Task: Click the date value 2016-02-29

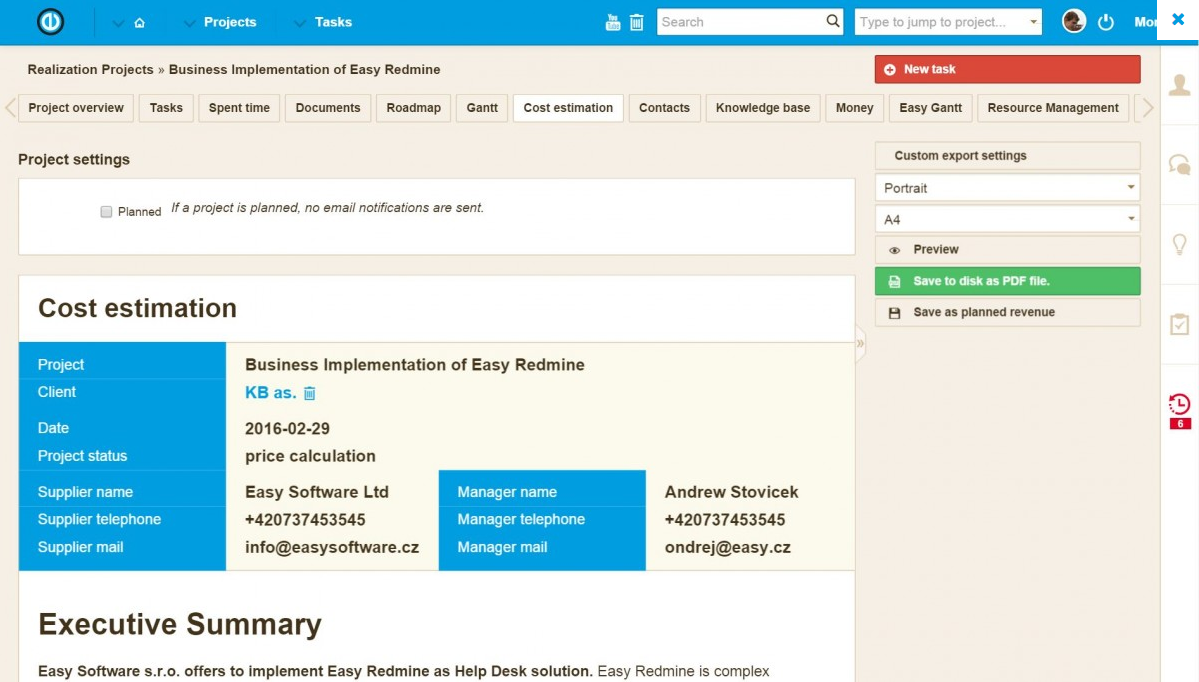Action: 288,428
